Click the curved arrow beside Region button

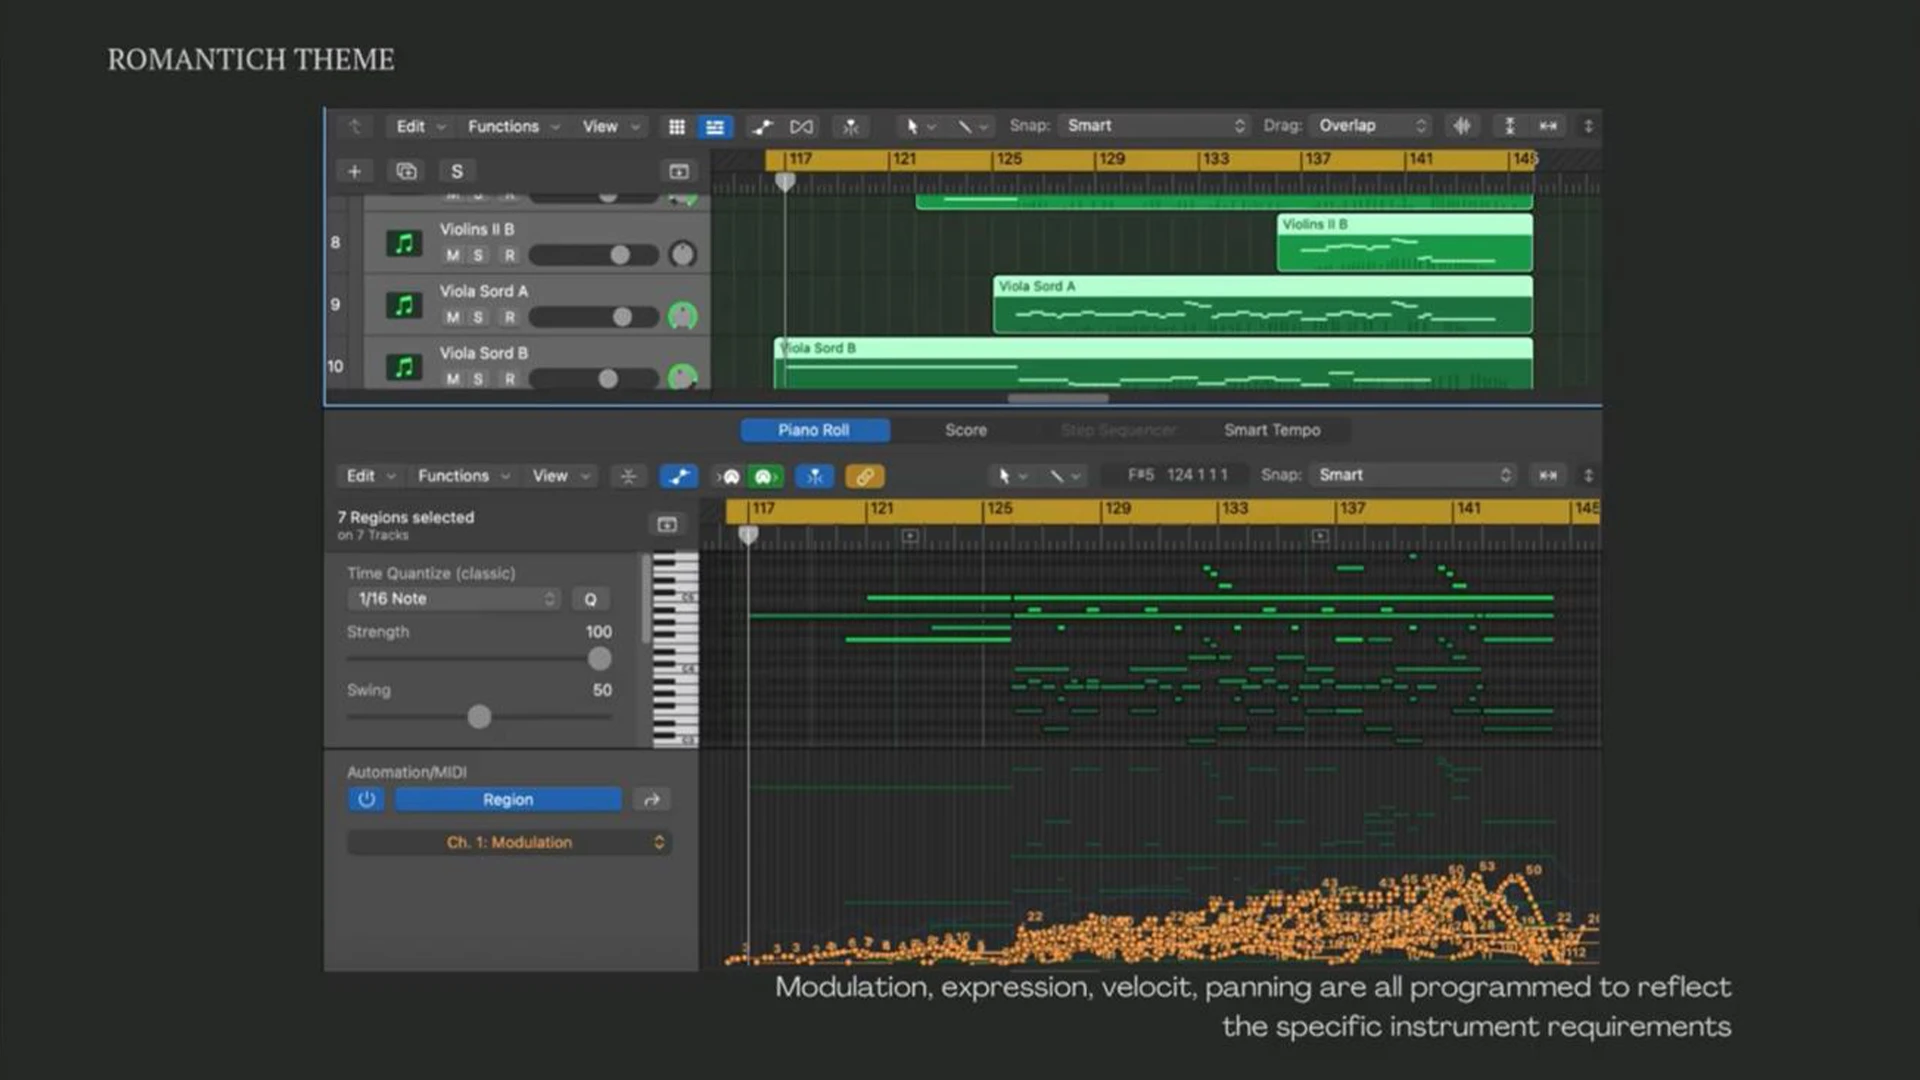[651, 800]
